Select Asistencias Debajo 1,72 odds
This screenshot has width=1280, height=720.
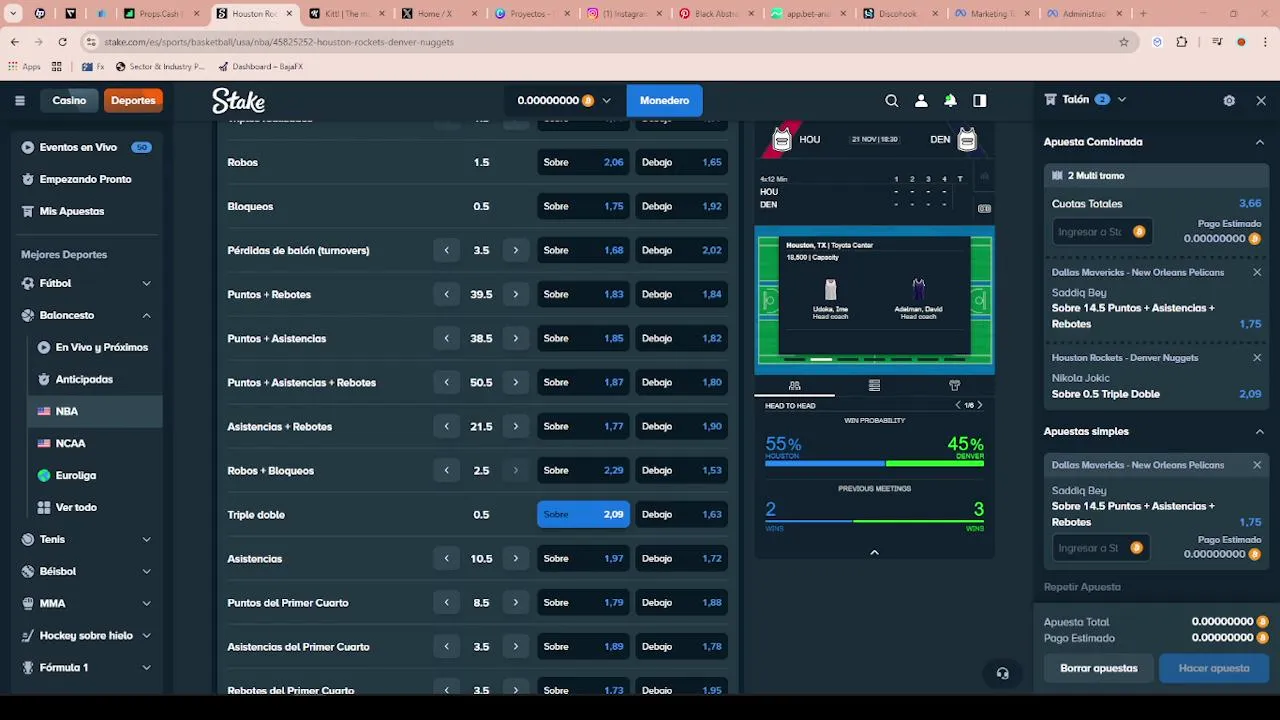pyautogui.click(x=682, y=559)
